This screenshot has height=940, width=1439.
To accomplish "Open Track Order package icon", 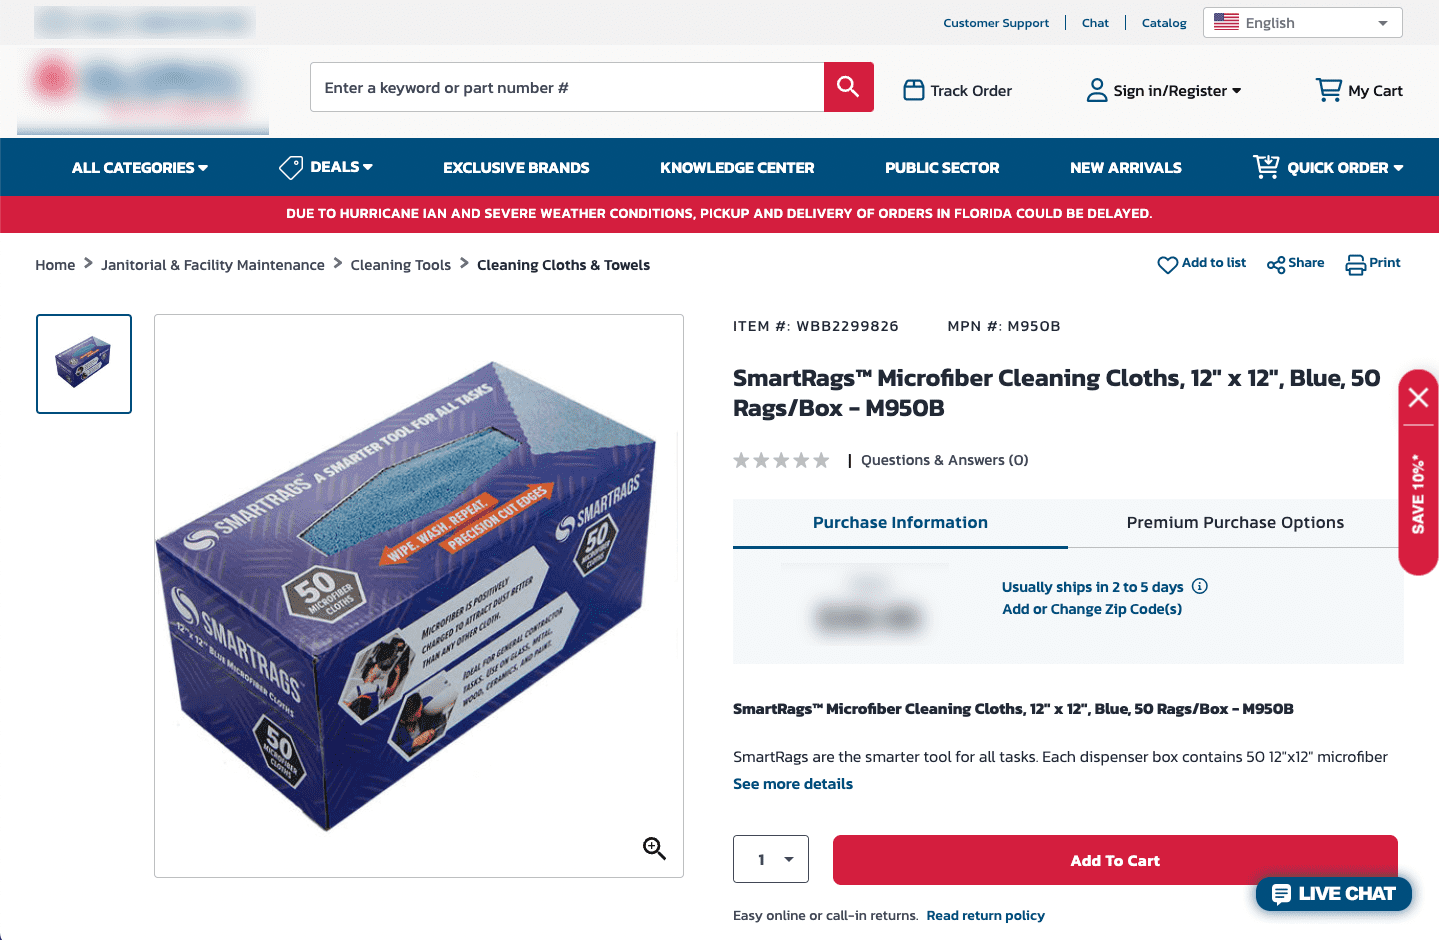I will pos(914,90).
